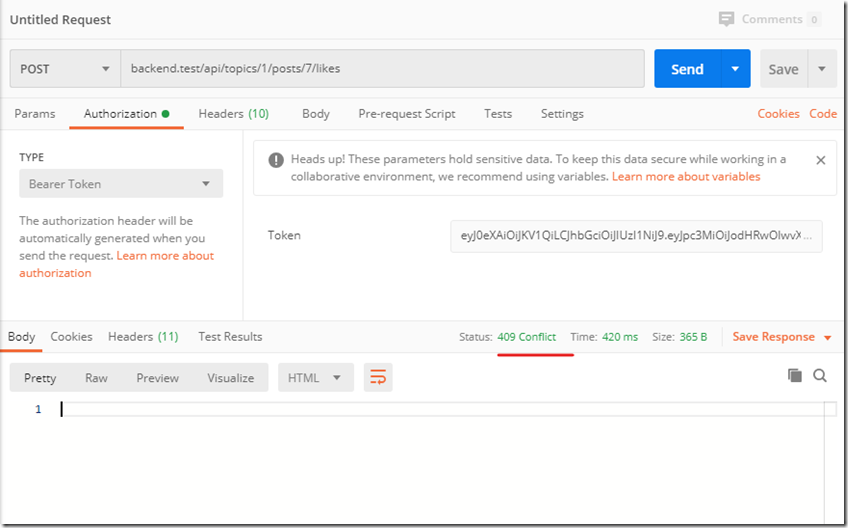Image resolution: width=848 pixels, height=528 pixels.
Task: Follow the Learn more about variables link
Action: point(686,176)
